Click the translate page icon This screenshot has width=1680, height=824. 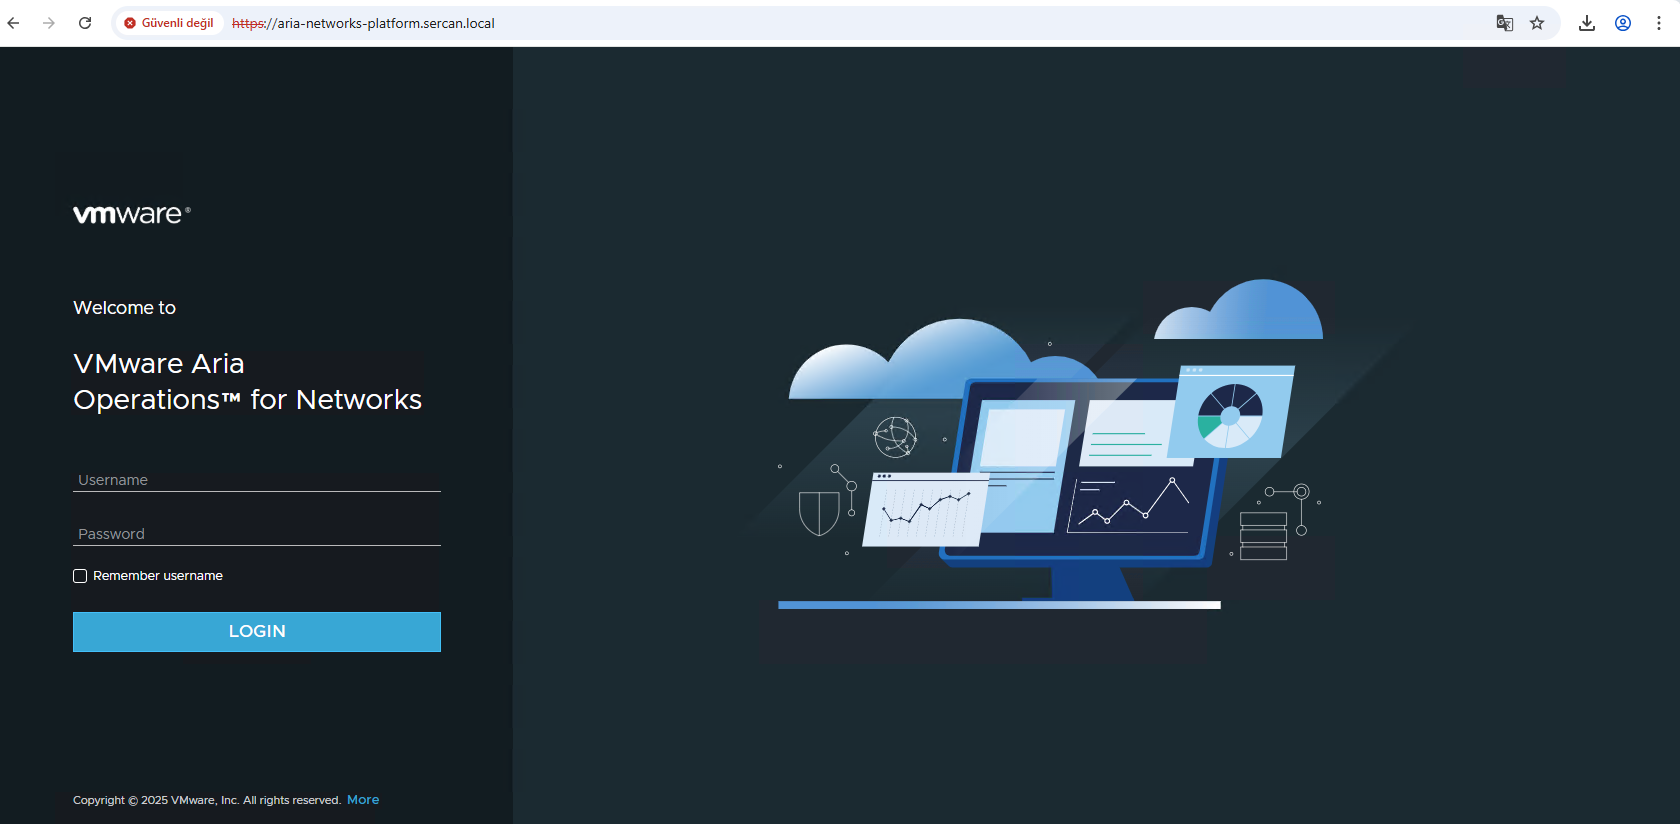click(x=1504, y=23)
